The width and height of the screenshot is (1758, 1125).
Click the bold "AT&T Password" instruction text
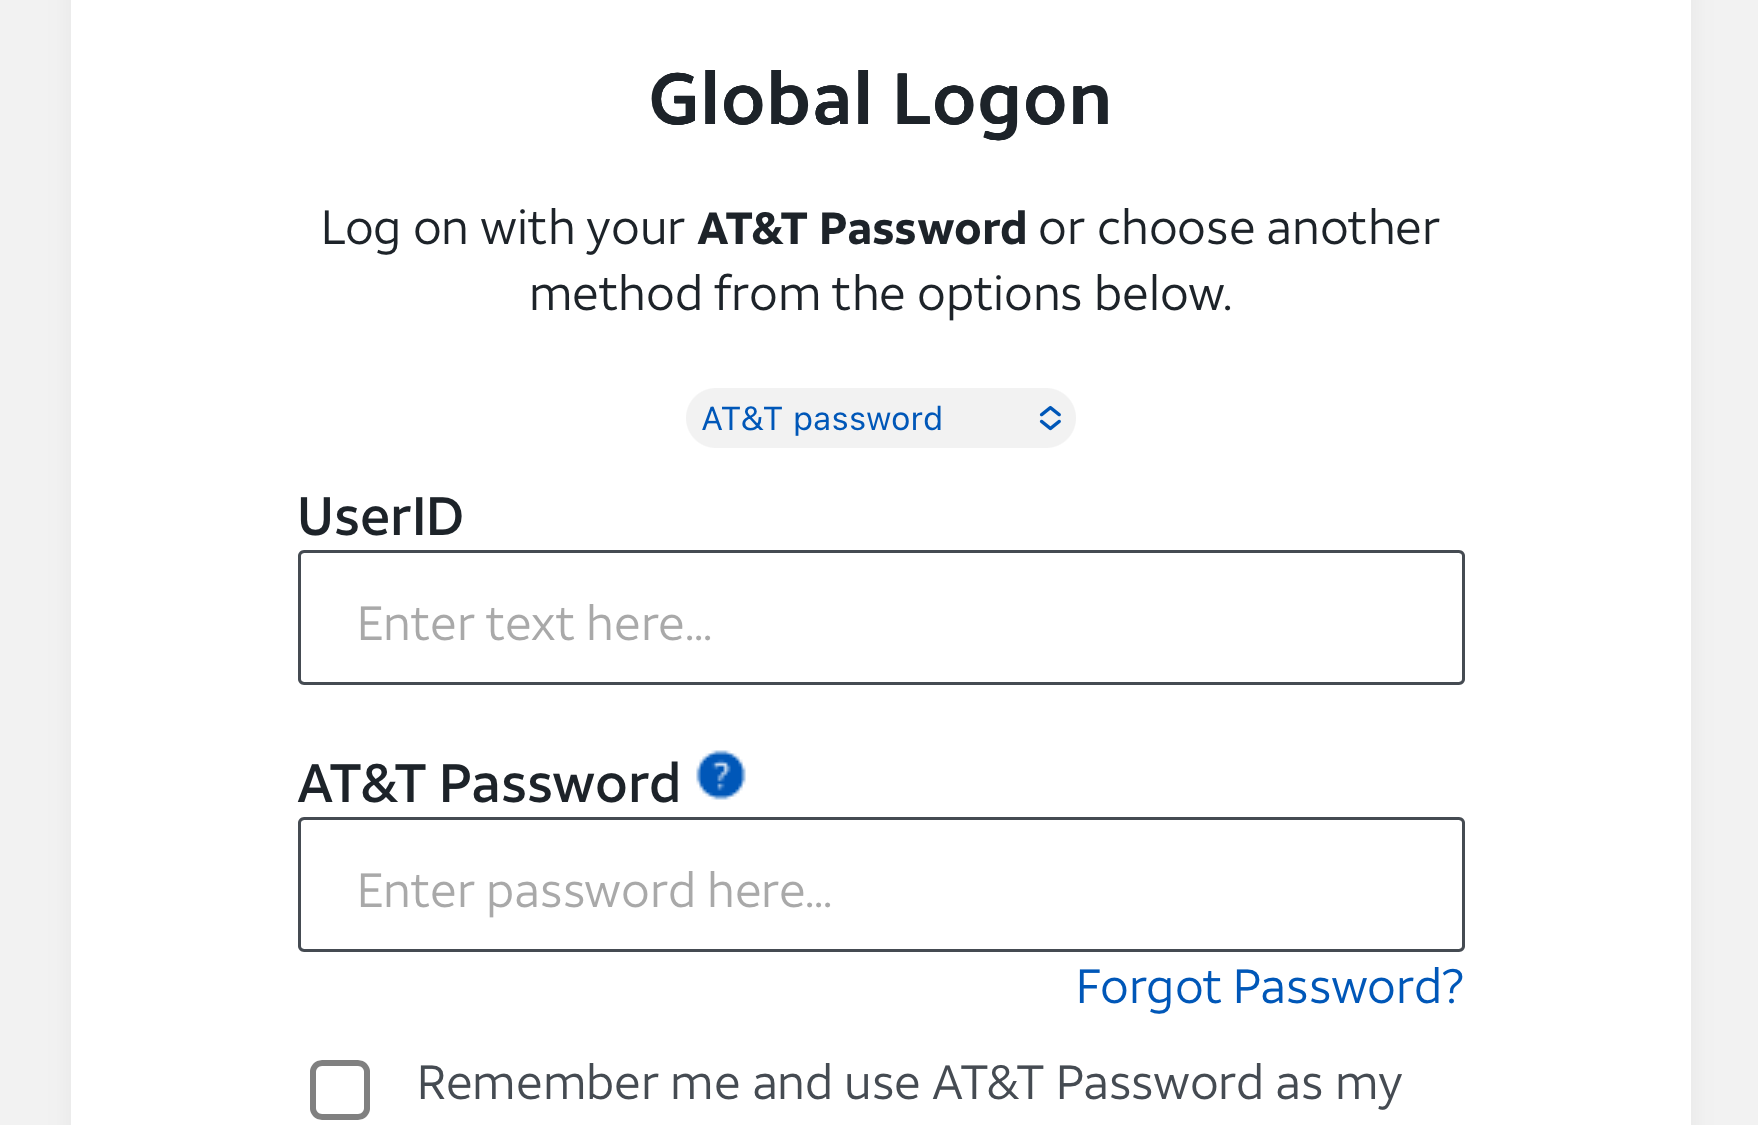pyautogui.click(x=861, y=229)
